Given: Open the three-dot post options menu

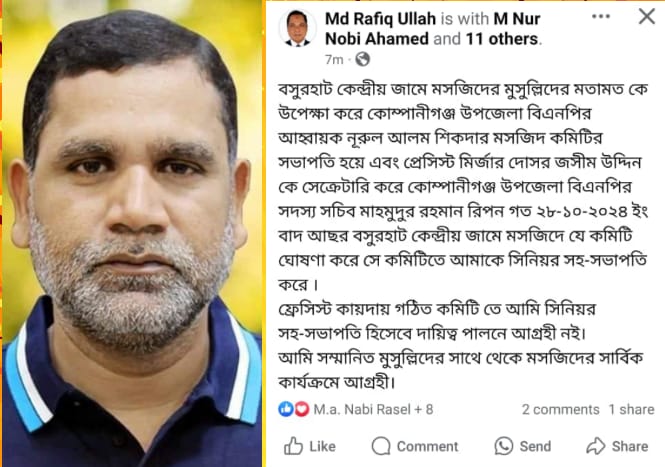Looking at the screenshot, I should (x=601, y=17).
